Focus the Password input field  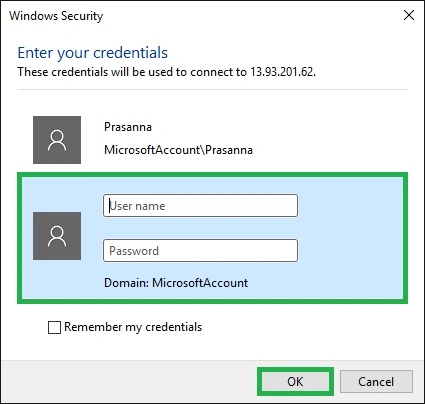point(200,250)
